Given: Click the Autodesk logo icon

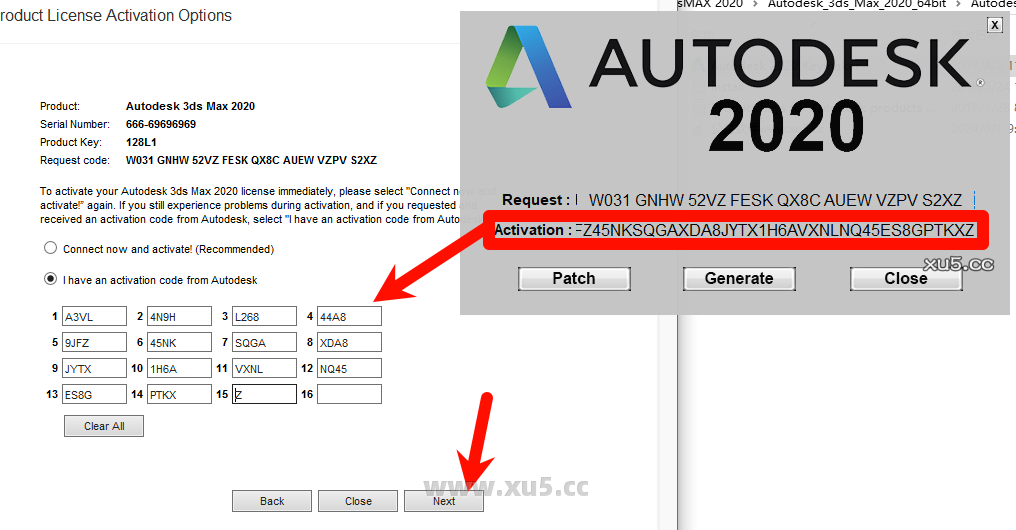Looking at the screenshot, I should (x=529, y=68).
